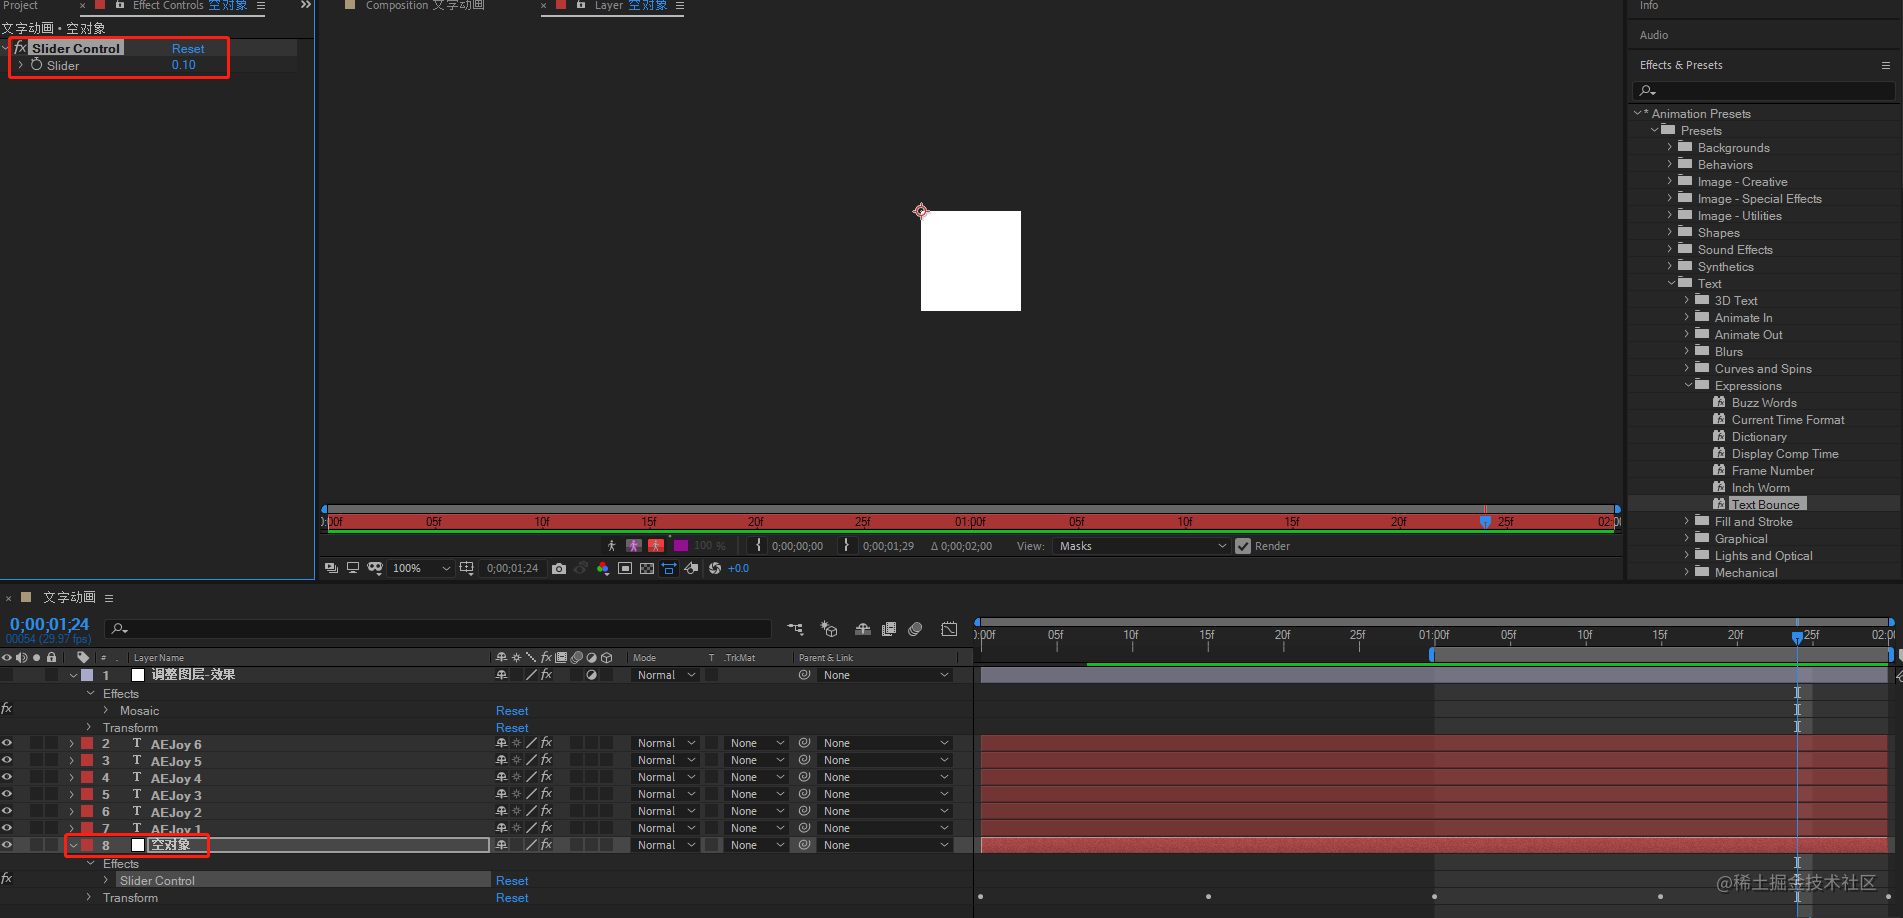1903x918 pixels.
Task: Toggle the Mosaic effect fx switch
Action: tap(7, 708)
